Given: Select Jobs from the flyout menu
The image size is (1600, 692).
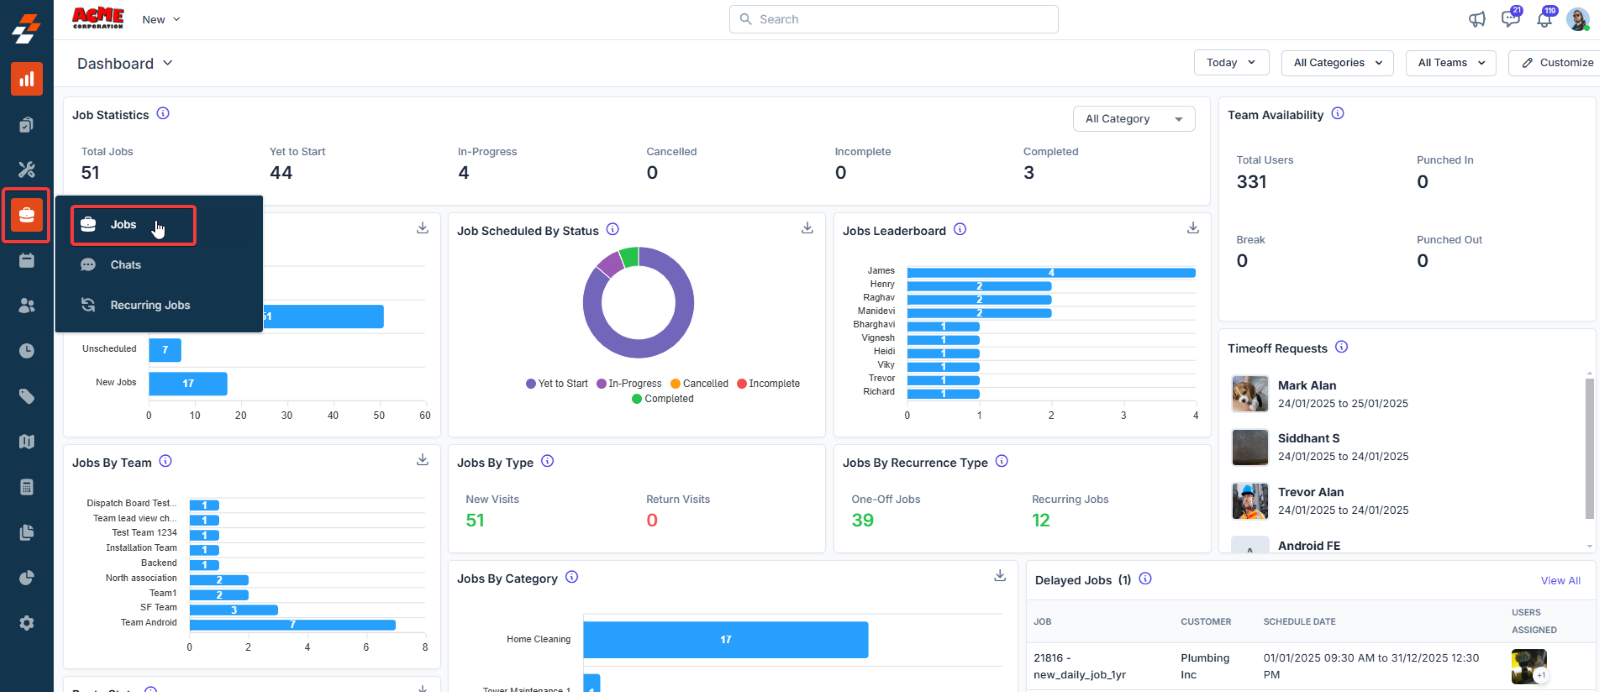Looking at the screenshot, I should 124,225.
